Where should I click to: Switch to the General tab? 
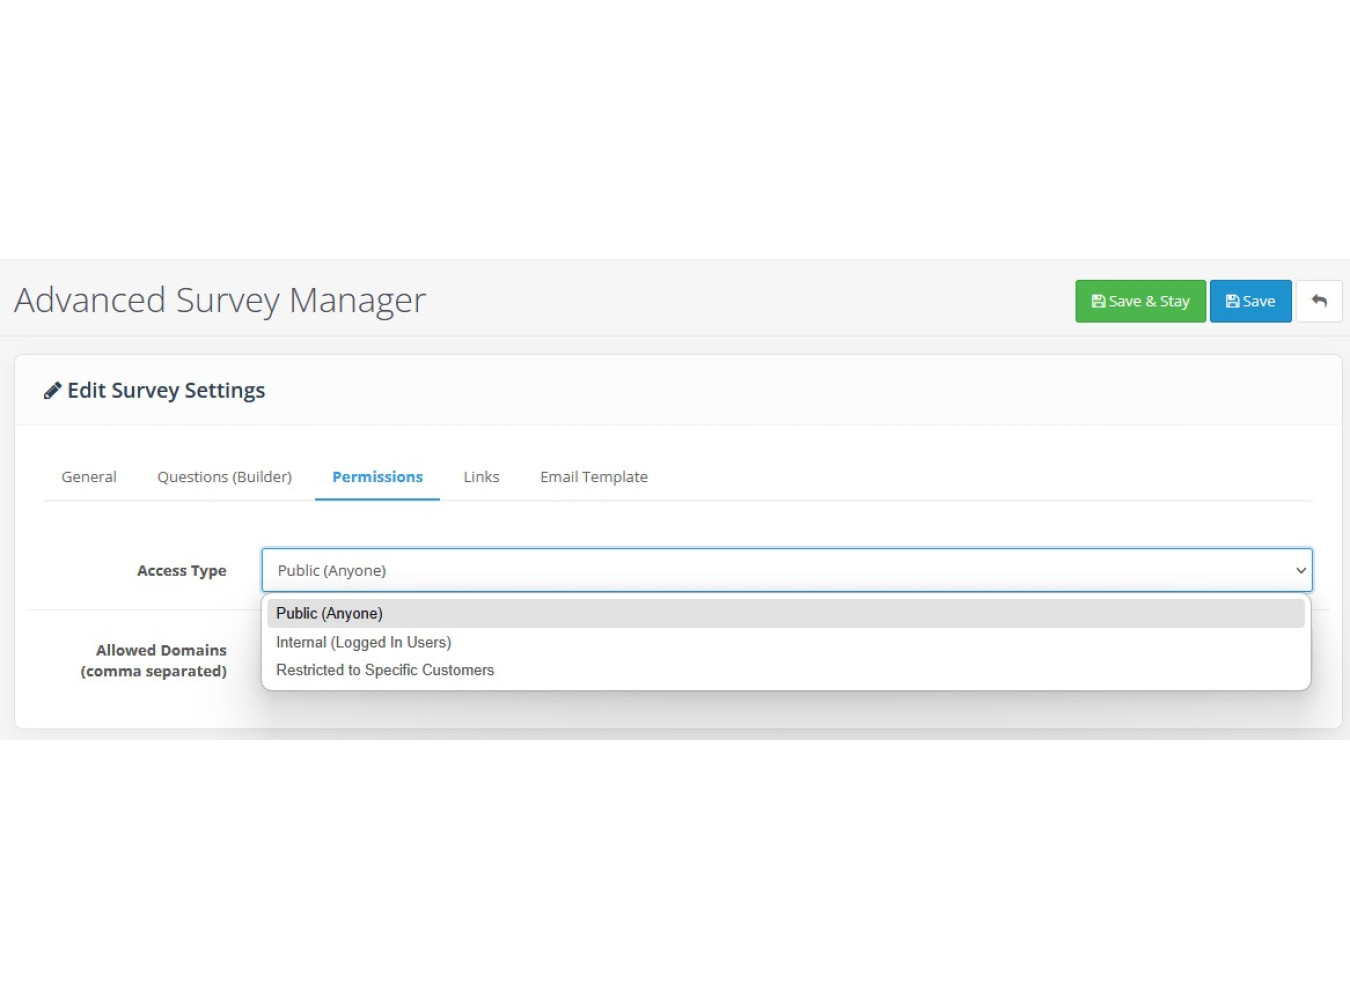(89, 477)
